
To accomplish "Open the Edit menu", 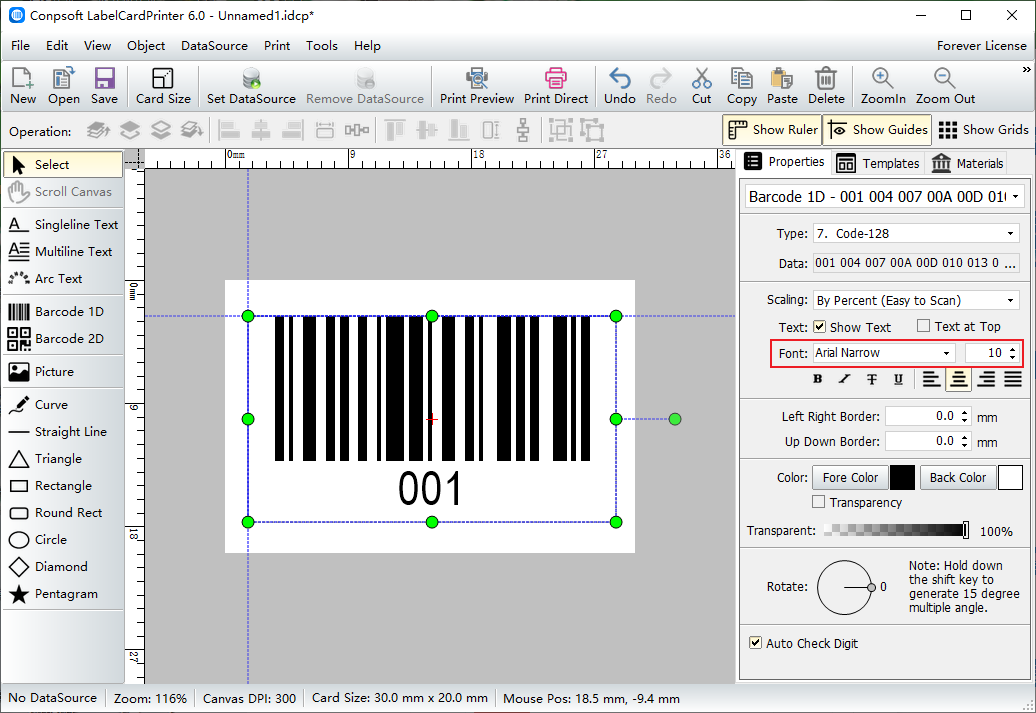I will (57, 46).
